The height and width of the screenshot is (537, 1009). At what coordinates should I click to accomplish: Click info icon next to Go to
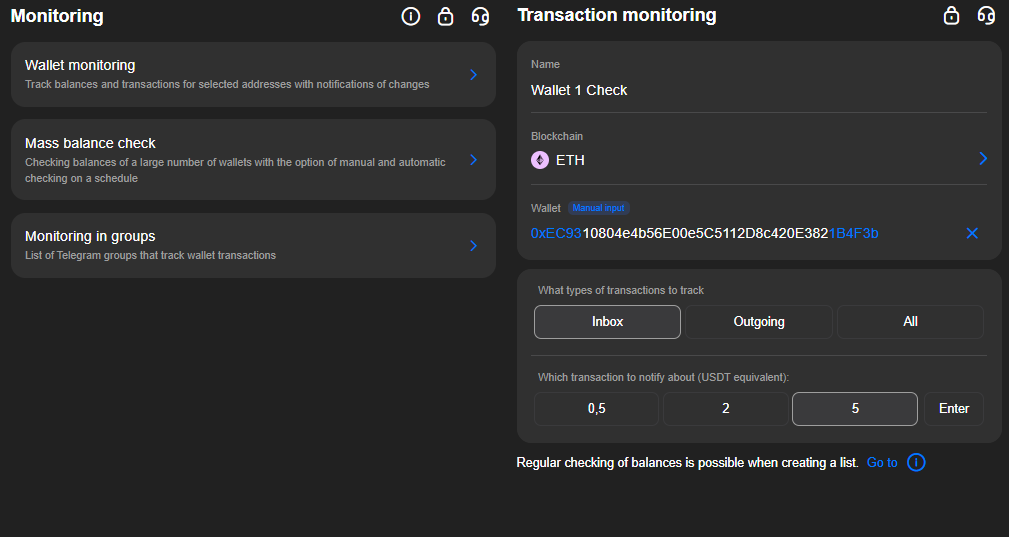(x=916, y=462)
